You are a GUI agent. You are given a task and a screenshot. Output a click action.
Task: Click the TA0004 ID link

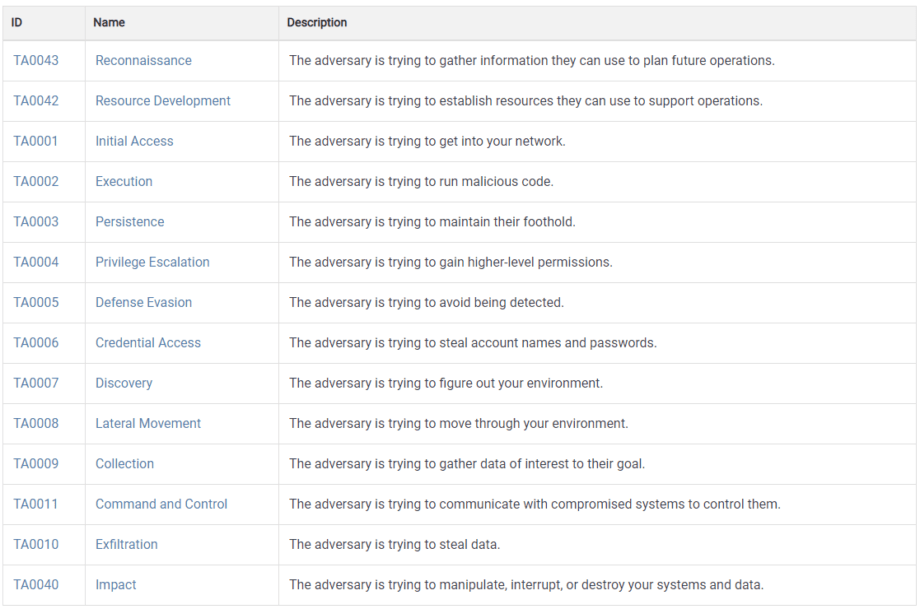click(x=36, y=262)
